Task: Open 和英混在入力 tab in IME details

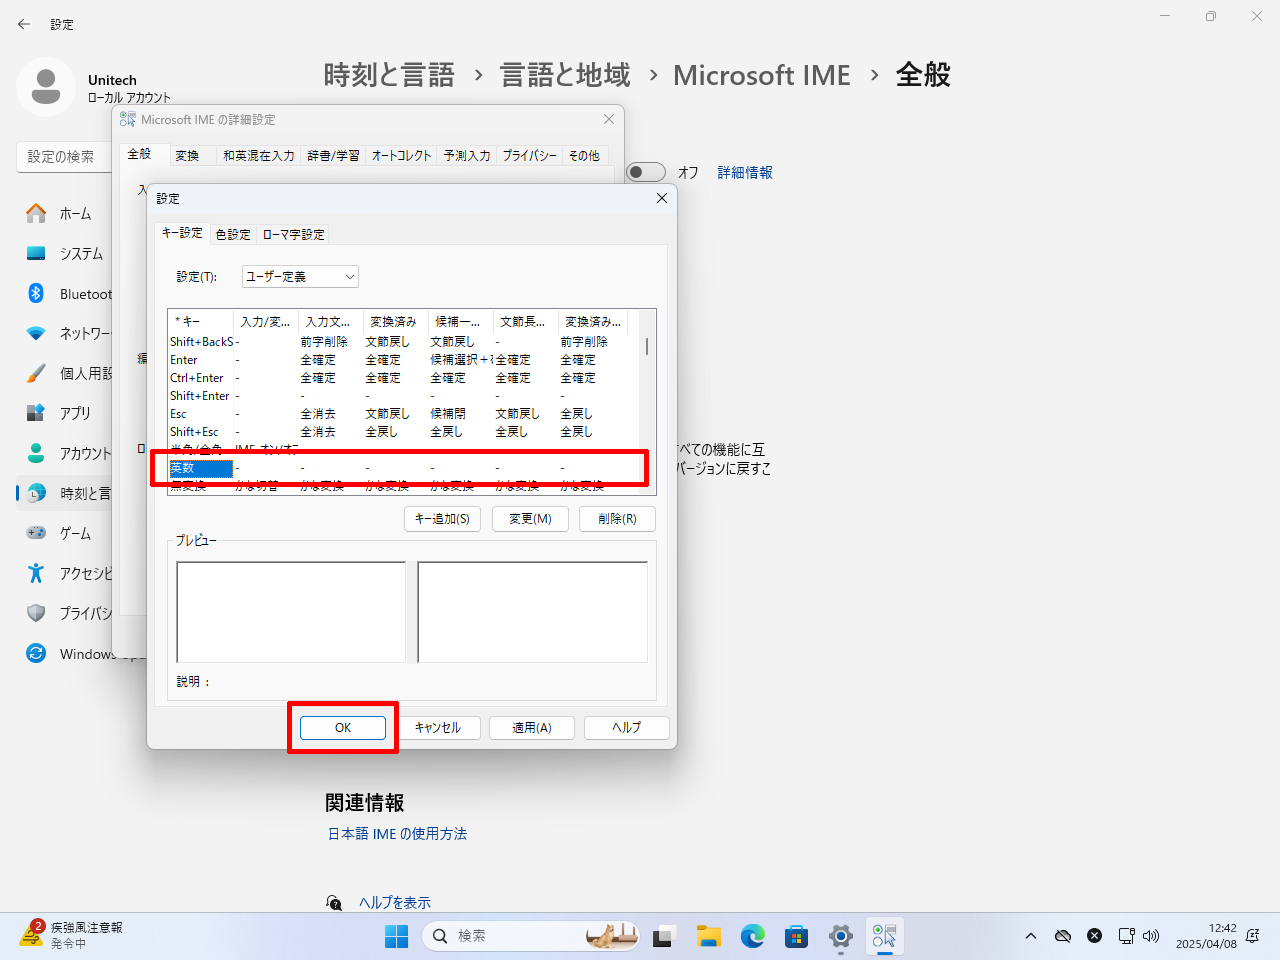Action: (258, 155)
